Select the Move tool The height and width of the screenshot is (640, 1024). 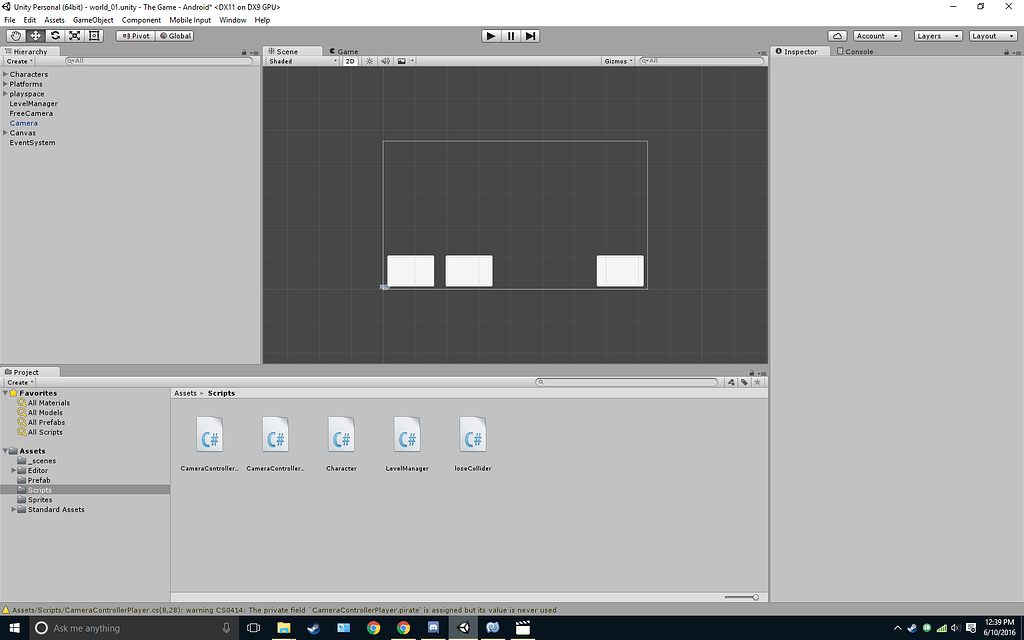[35, 35]
